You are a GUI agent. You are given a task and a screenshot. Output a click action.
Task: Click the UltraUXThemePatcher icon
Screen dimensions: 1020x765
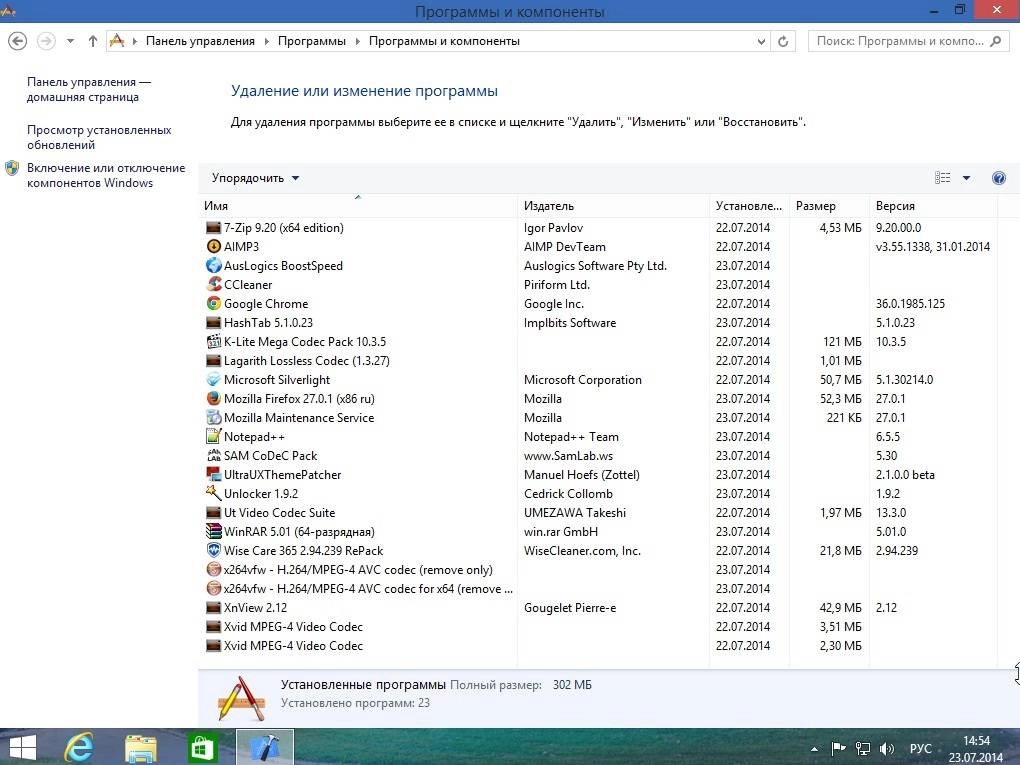(x=213, y=474)
